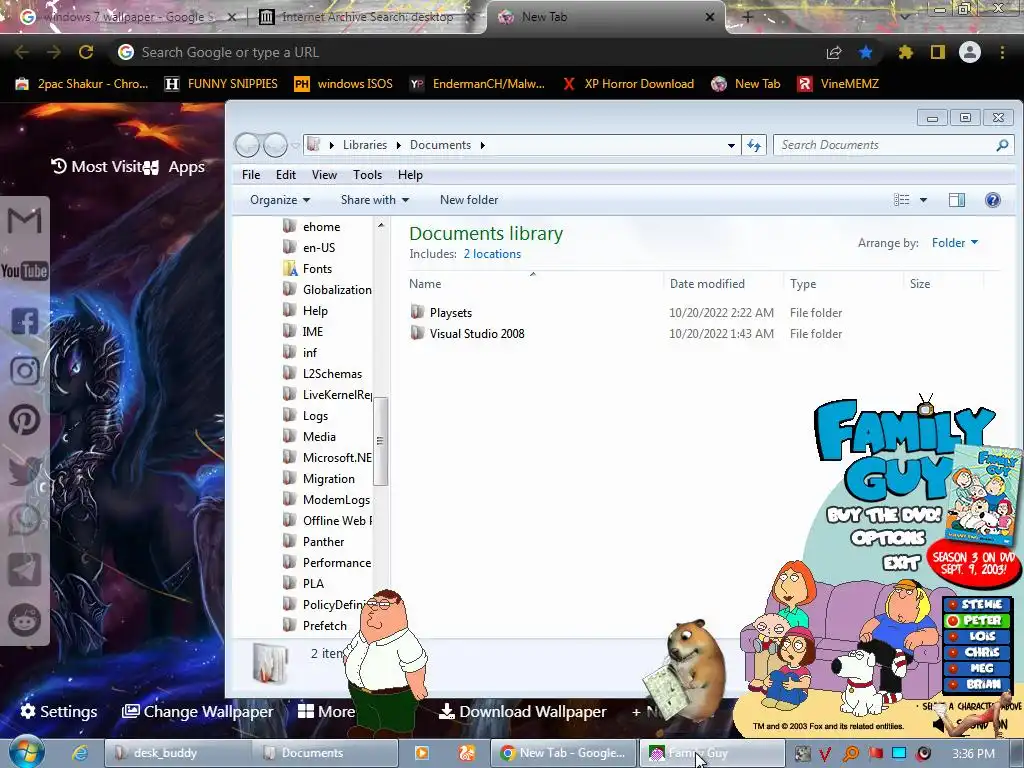The width and height of the screenshot is (1024, 768).
Task: Open the View menu in Explorer
Action: [325, 175]
